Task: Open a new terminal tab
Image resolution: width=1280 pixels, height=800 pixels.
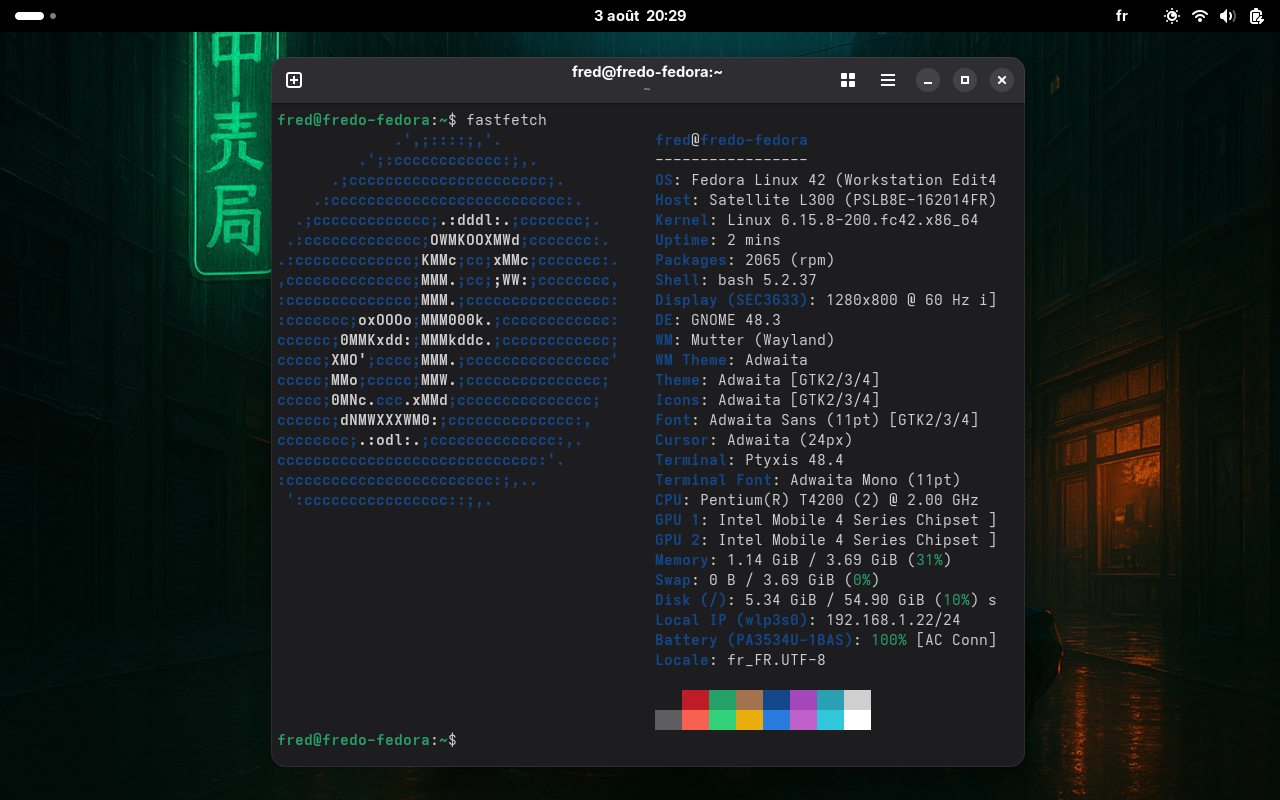Action: point(294,80)
